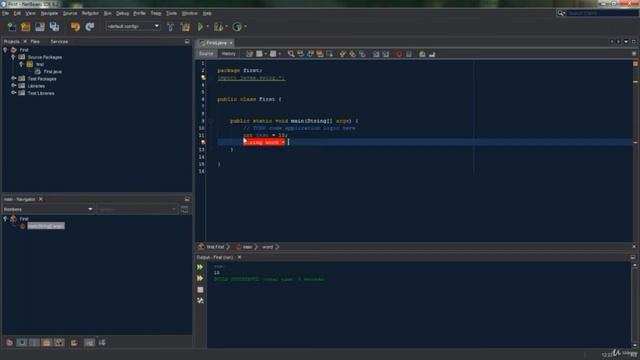Viewport: 640px width, 360px height.
Task: Toggle Show Static Members in the Navigator bottom toolbar
Action: (34, 342)
